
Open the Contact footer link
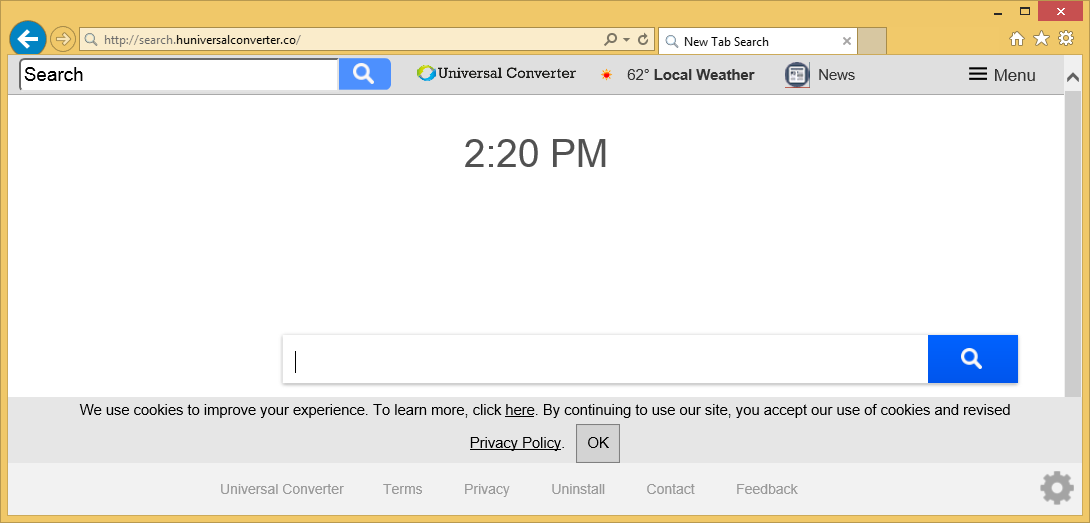670,490
